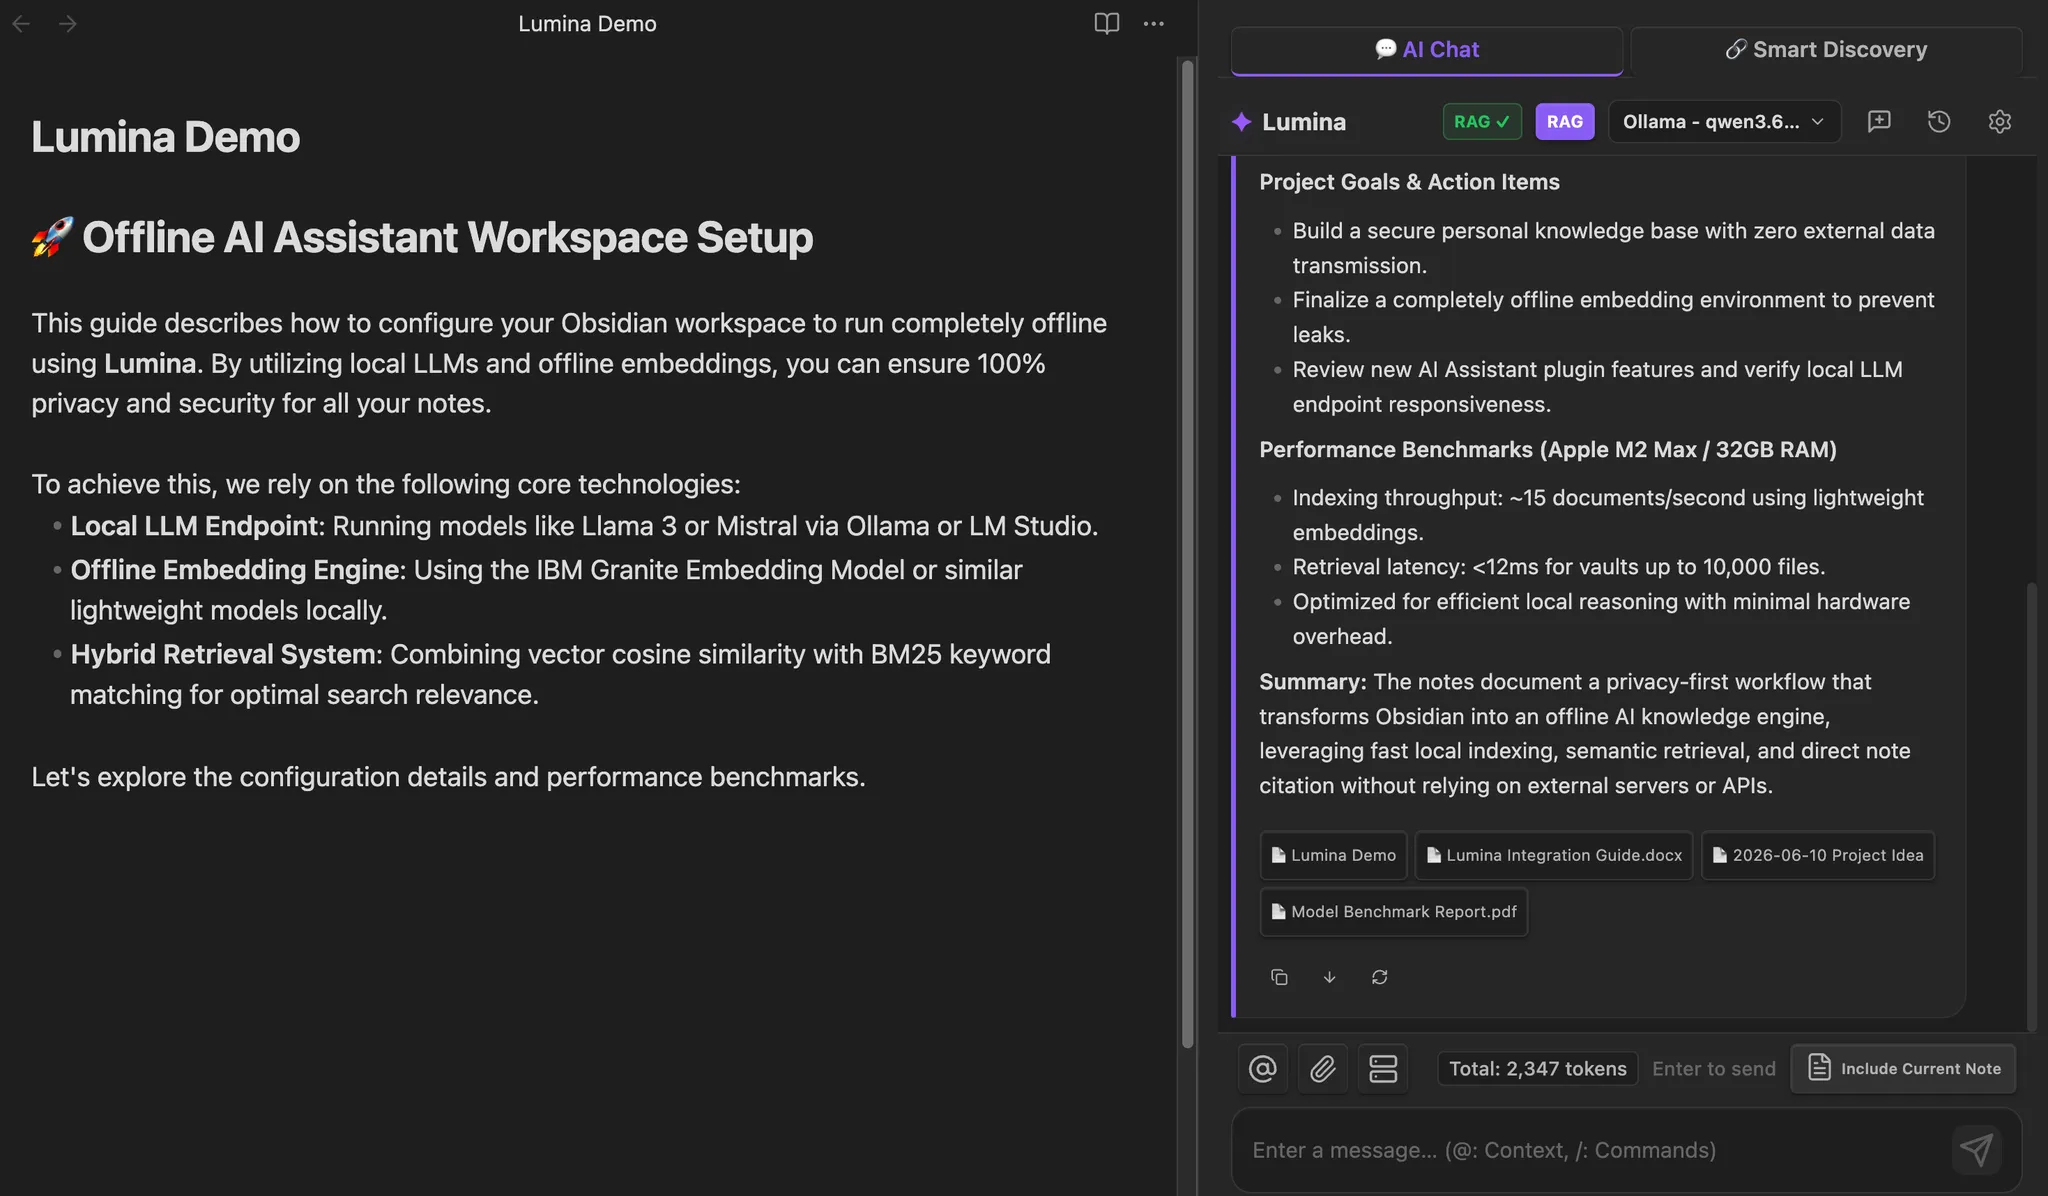2048x1196 pixels.
Task: Open the knowledge base stack icon
Action: [x=1382, y=1068]
